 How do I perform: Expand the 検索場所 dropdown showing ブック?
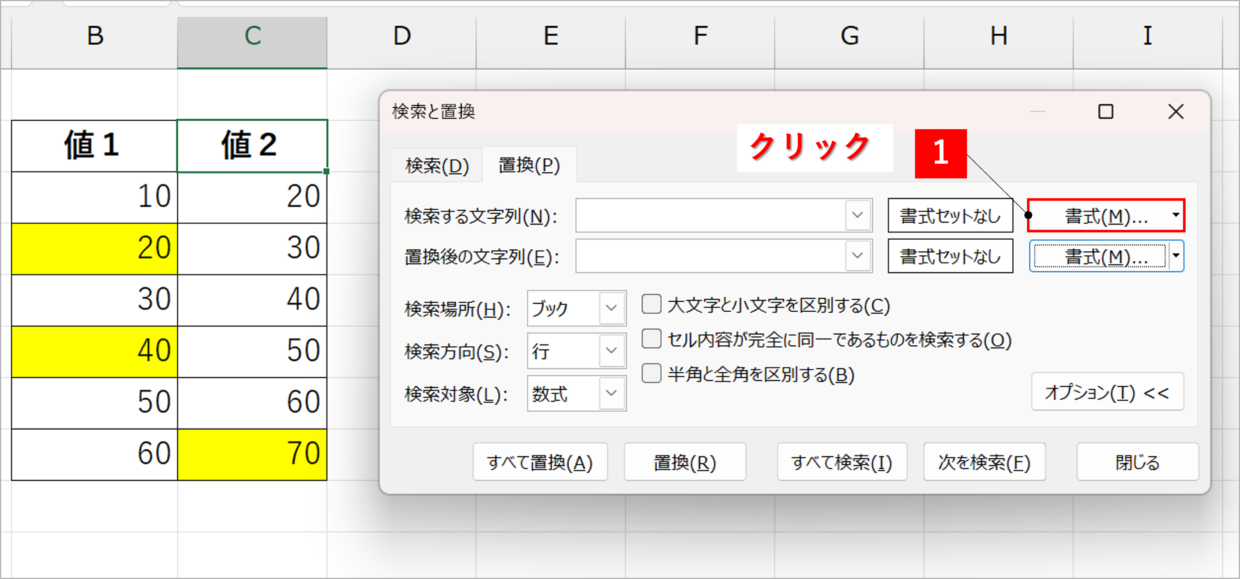pyautogui.click(x=576, y=309)
